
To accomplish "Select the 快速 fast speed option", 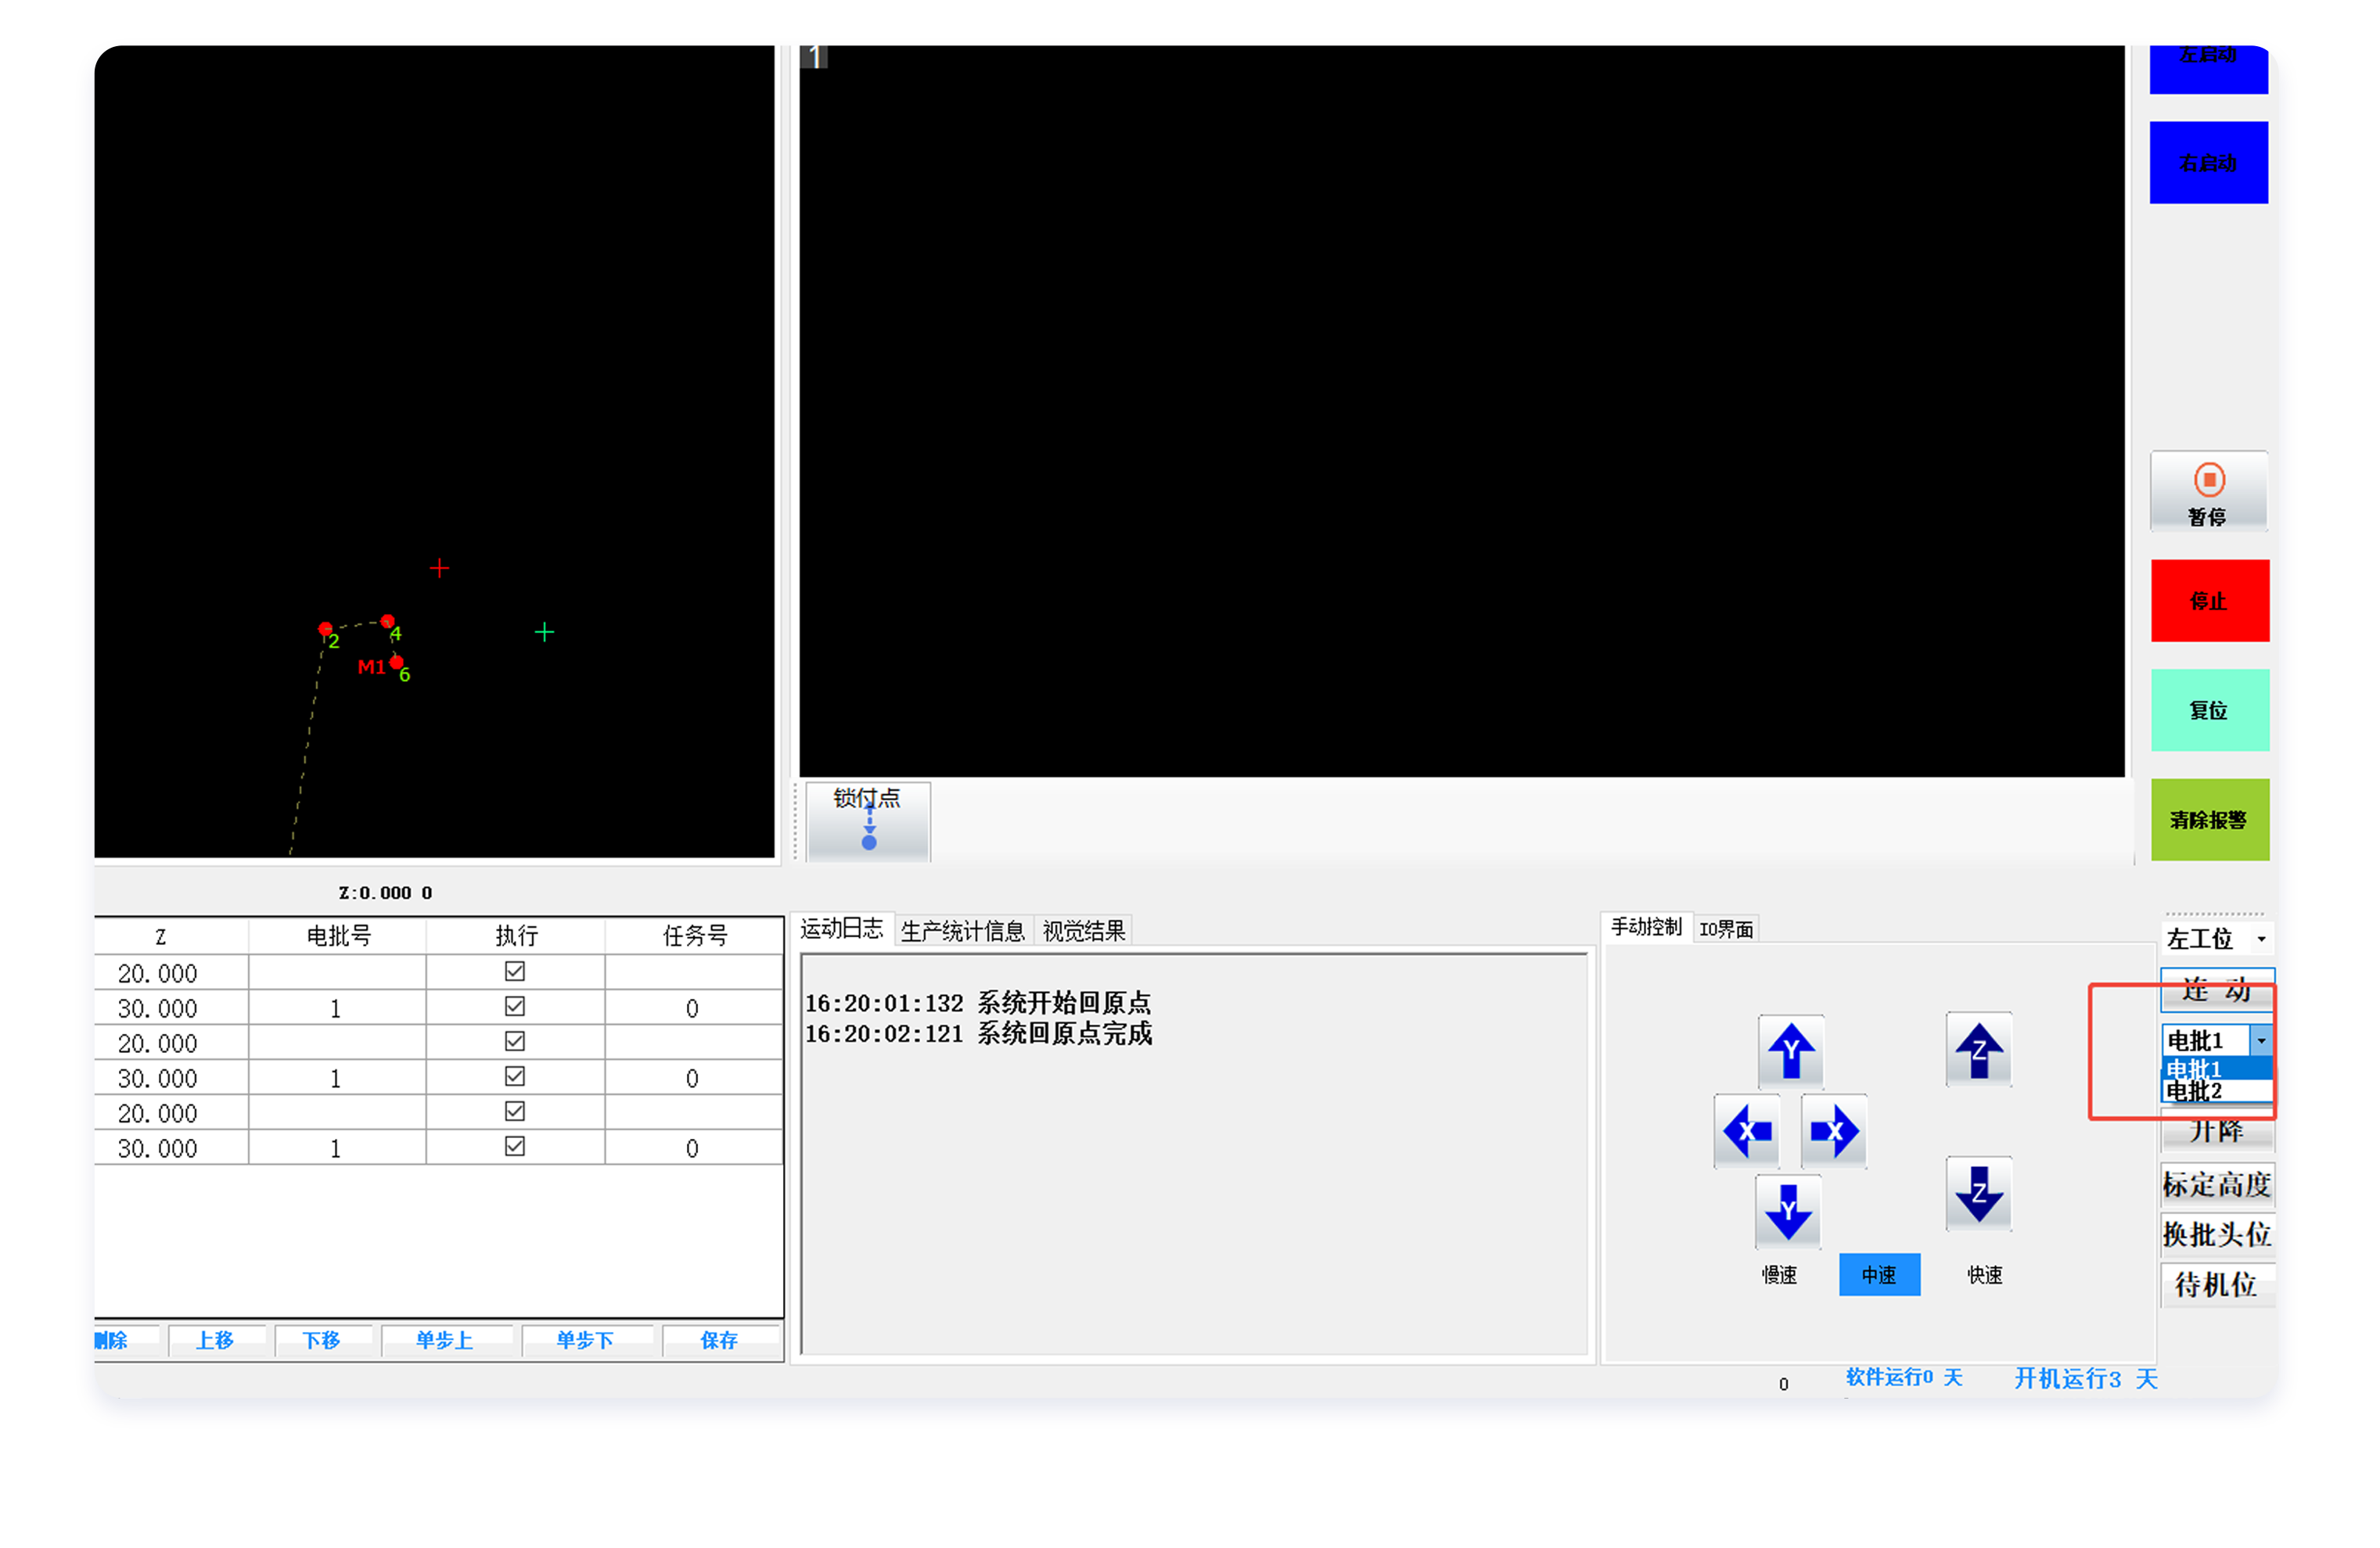I will (x=1984, y=1274).
